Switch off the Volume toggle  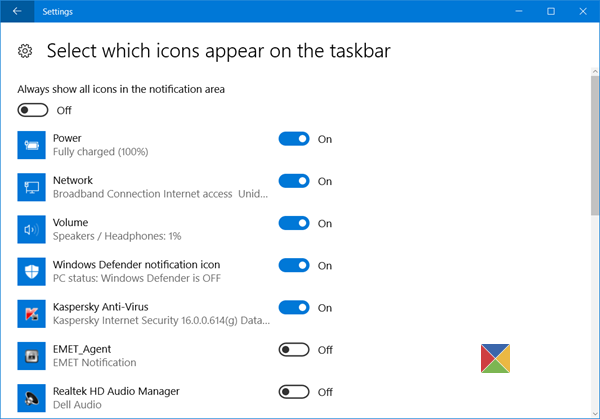coord(294,223)
